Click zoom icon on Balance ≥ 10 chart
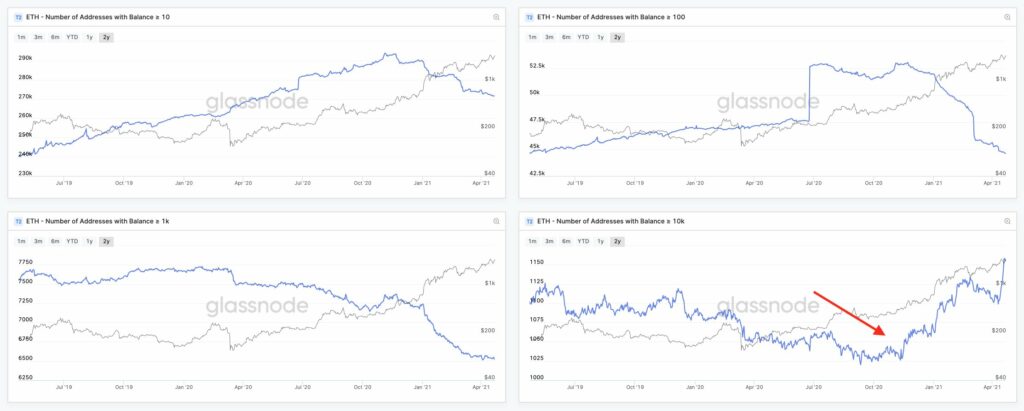 (x=496, y=18)
